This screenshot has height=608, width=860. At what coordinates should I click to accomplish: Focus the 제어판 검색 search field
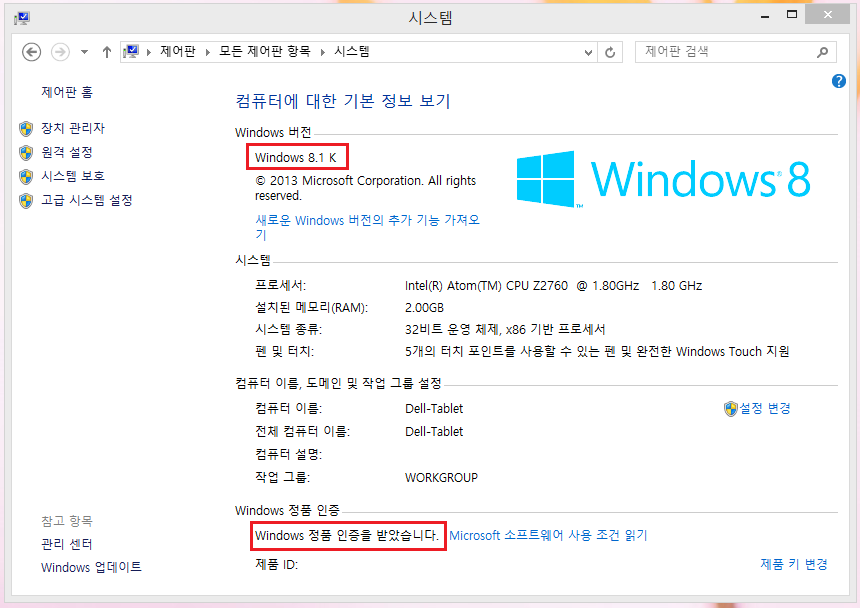tap(735, 52)
